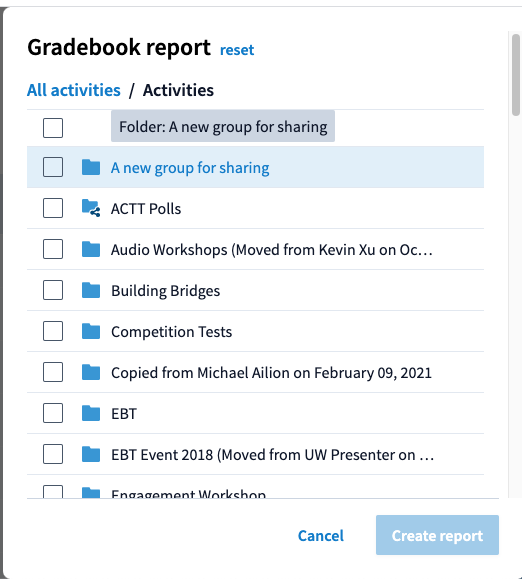Toggle the select-all checkbox at the top of the list
This screenshot has width=522, height=579.
tap(53, 128)
